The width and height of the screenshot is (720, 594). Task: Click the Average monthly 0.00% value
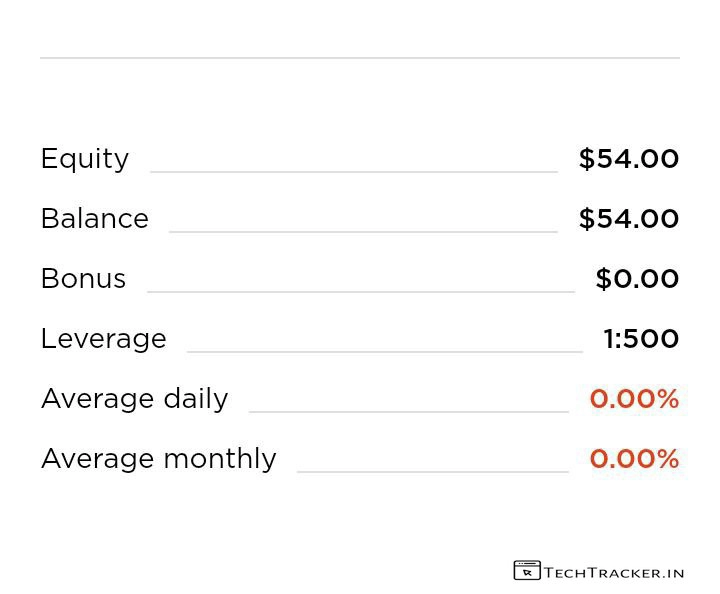(x=634, y=459)
